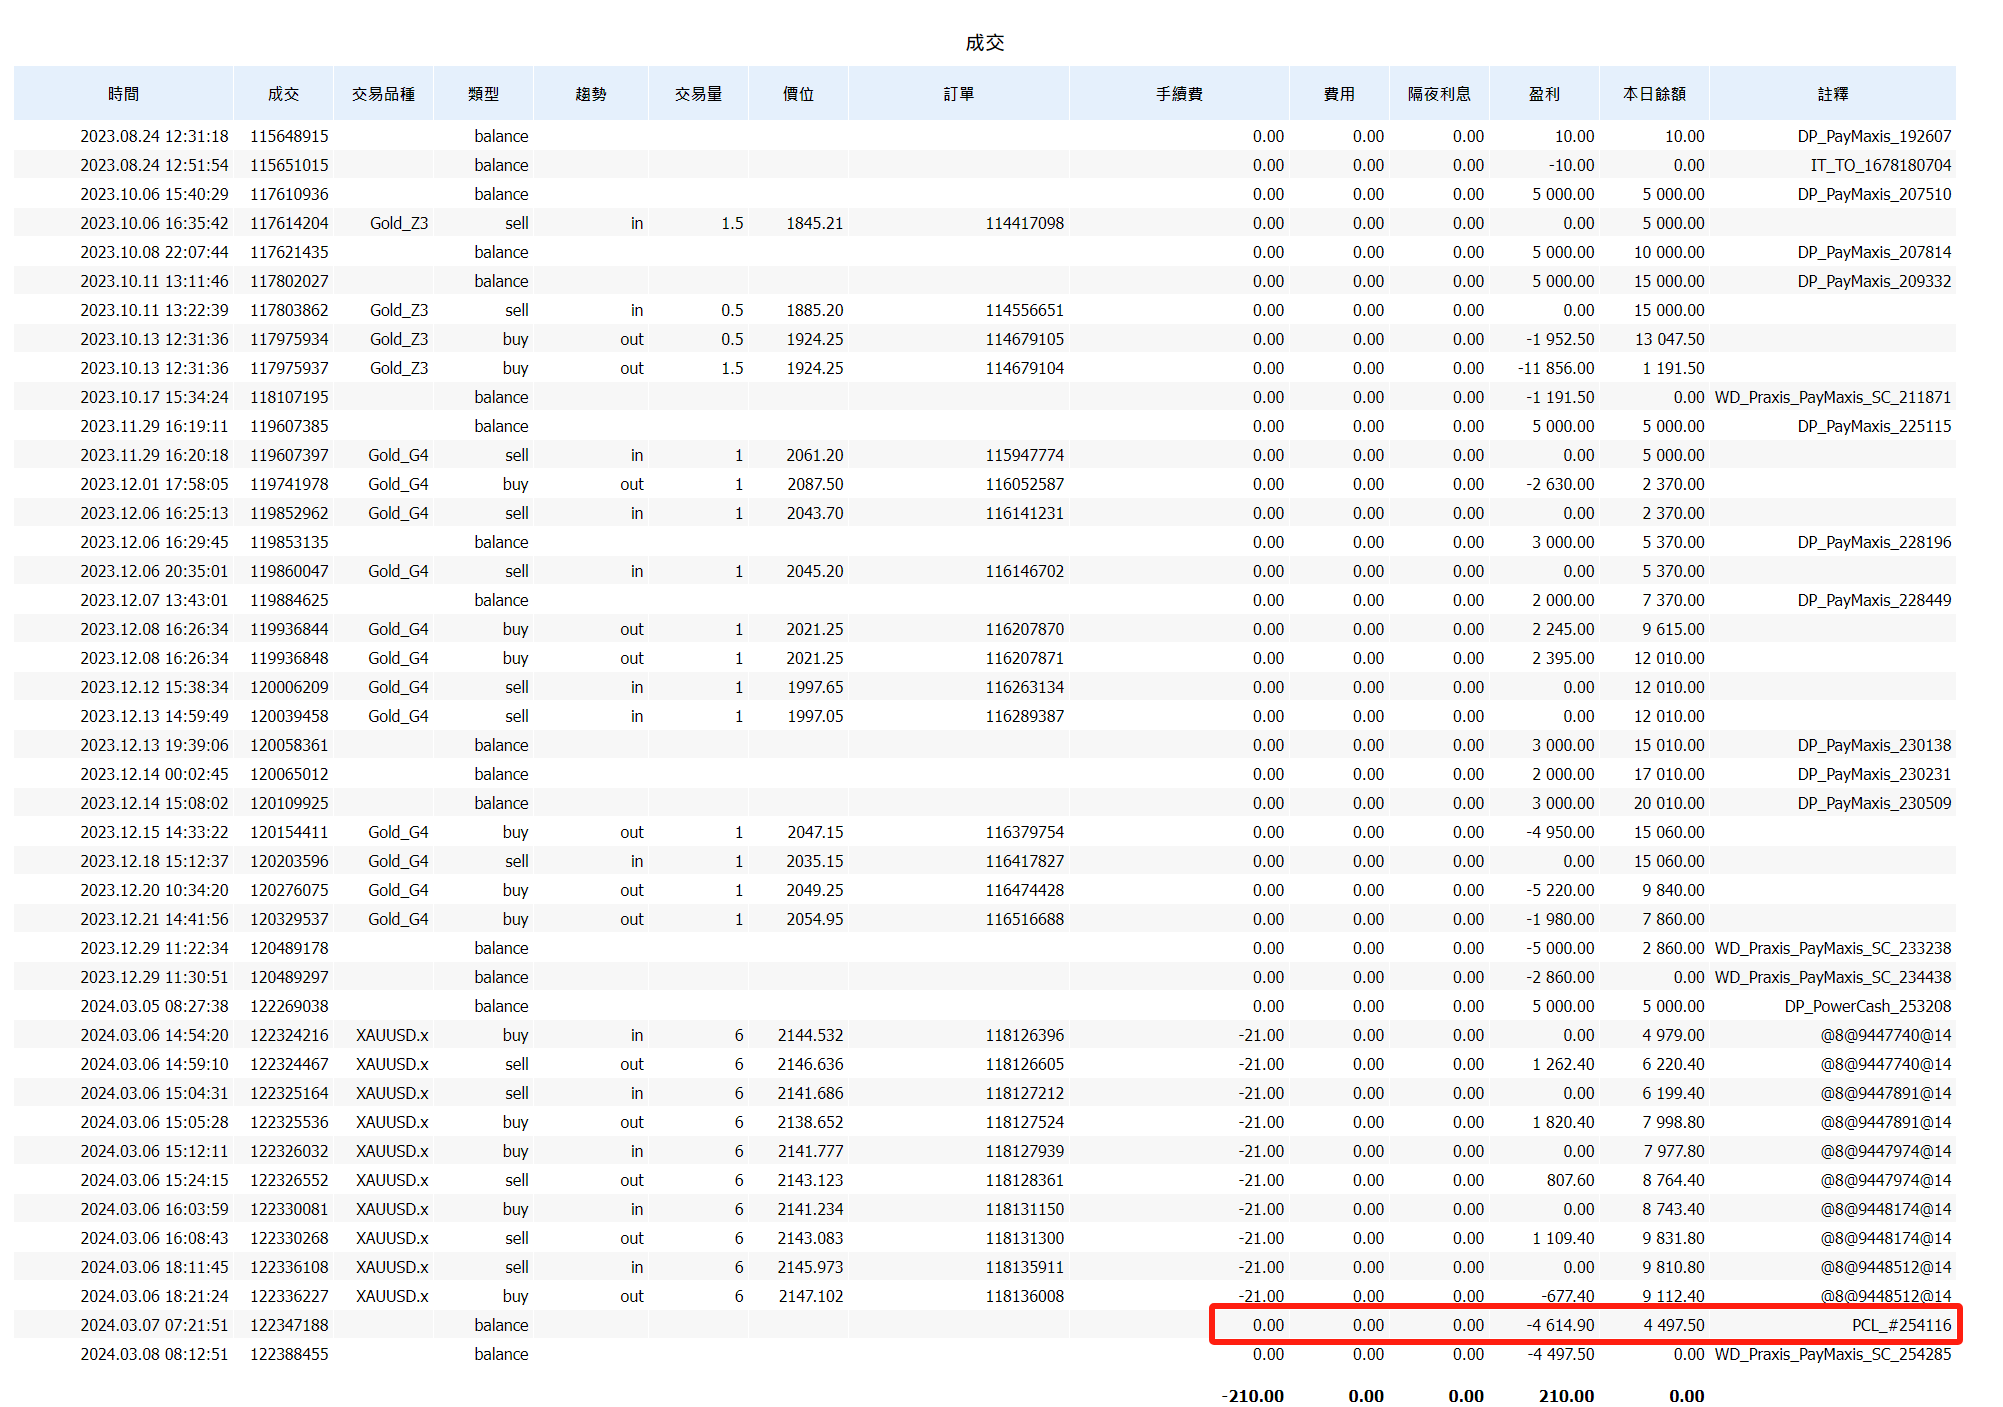Image resolution: width=2003 pixels, height=1407 pixels.
Task: Click order number 118136008
Action: coord(1024,1296)
